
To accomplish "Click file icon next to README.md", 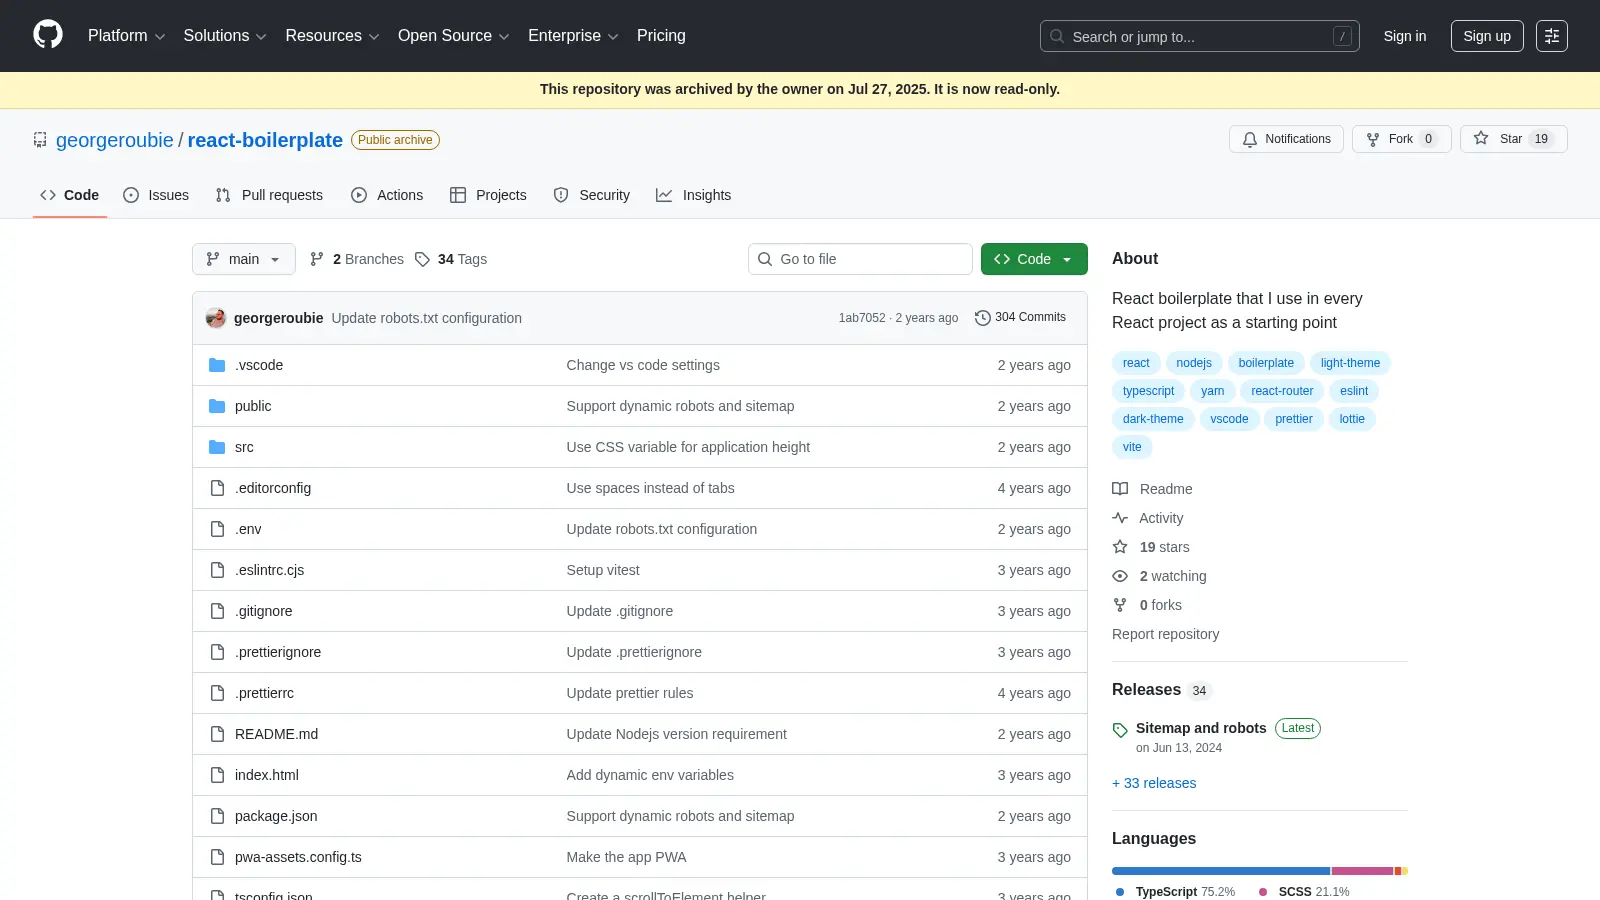I will (x=217, y=734).
